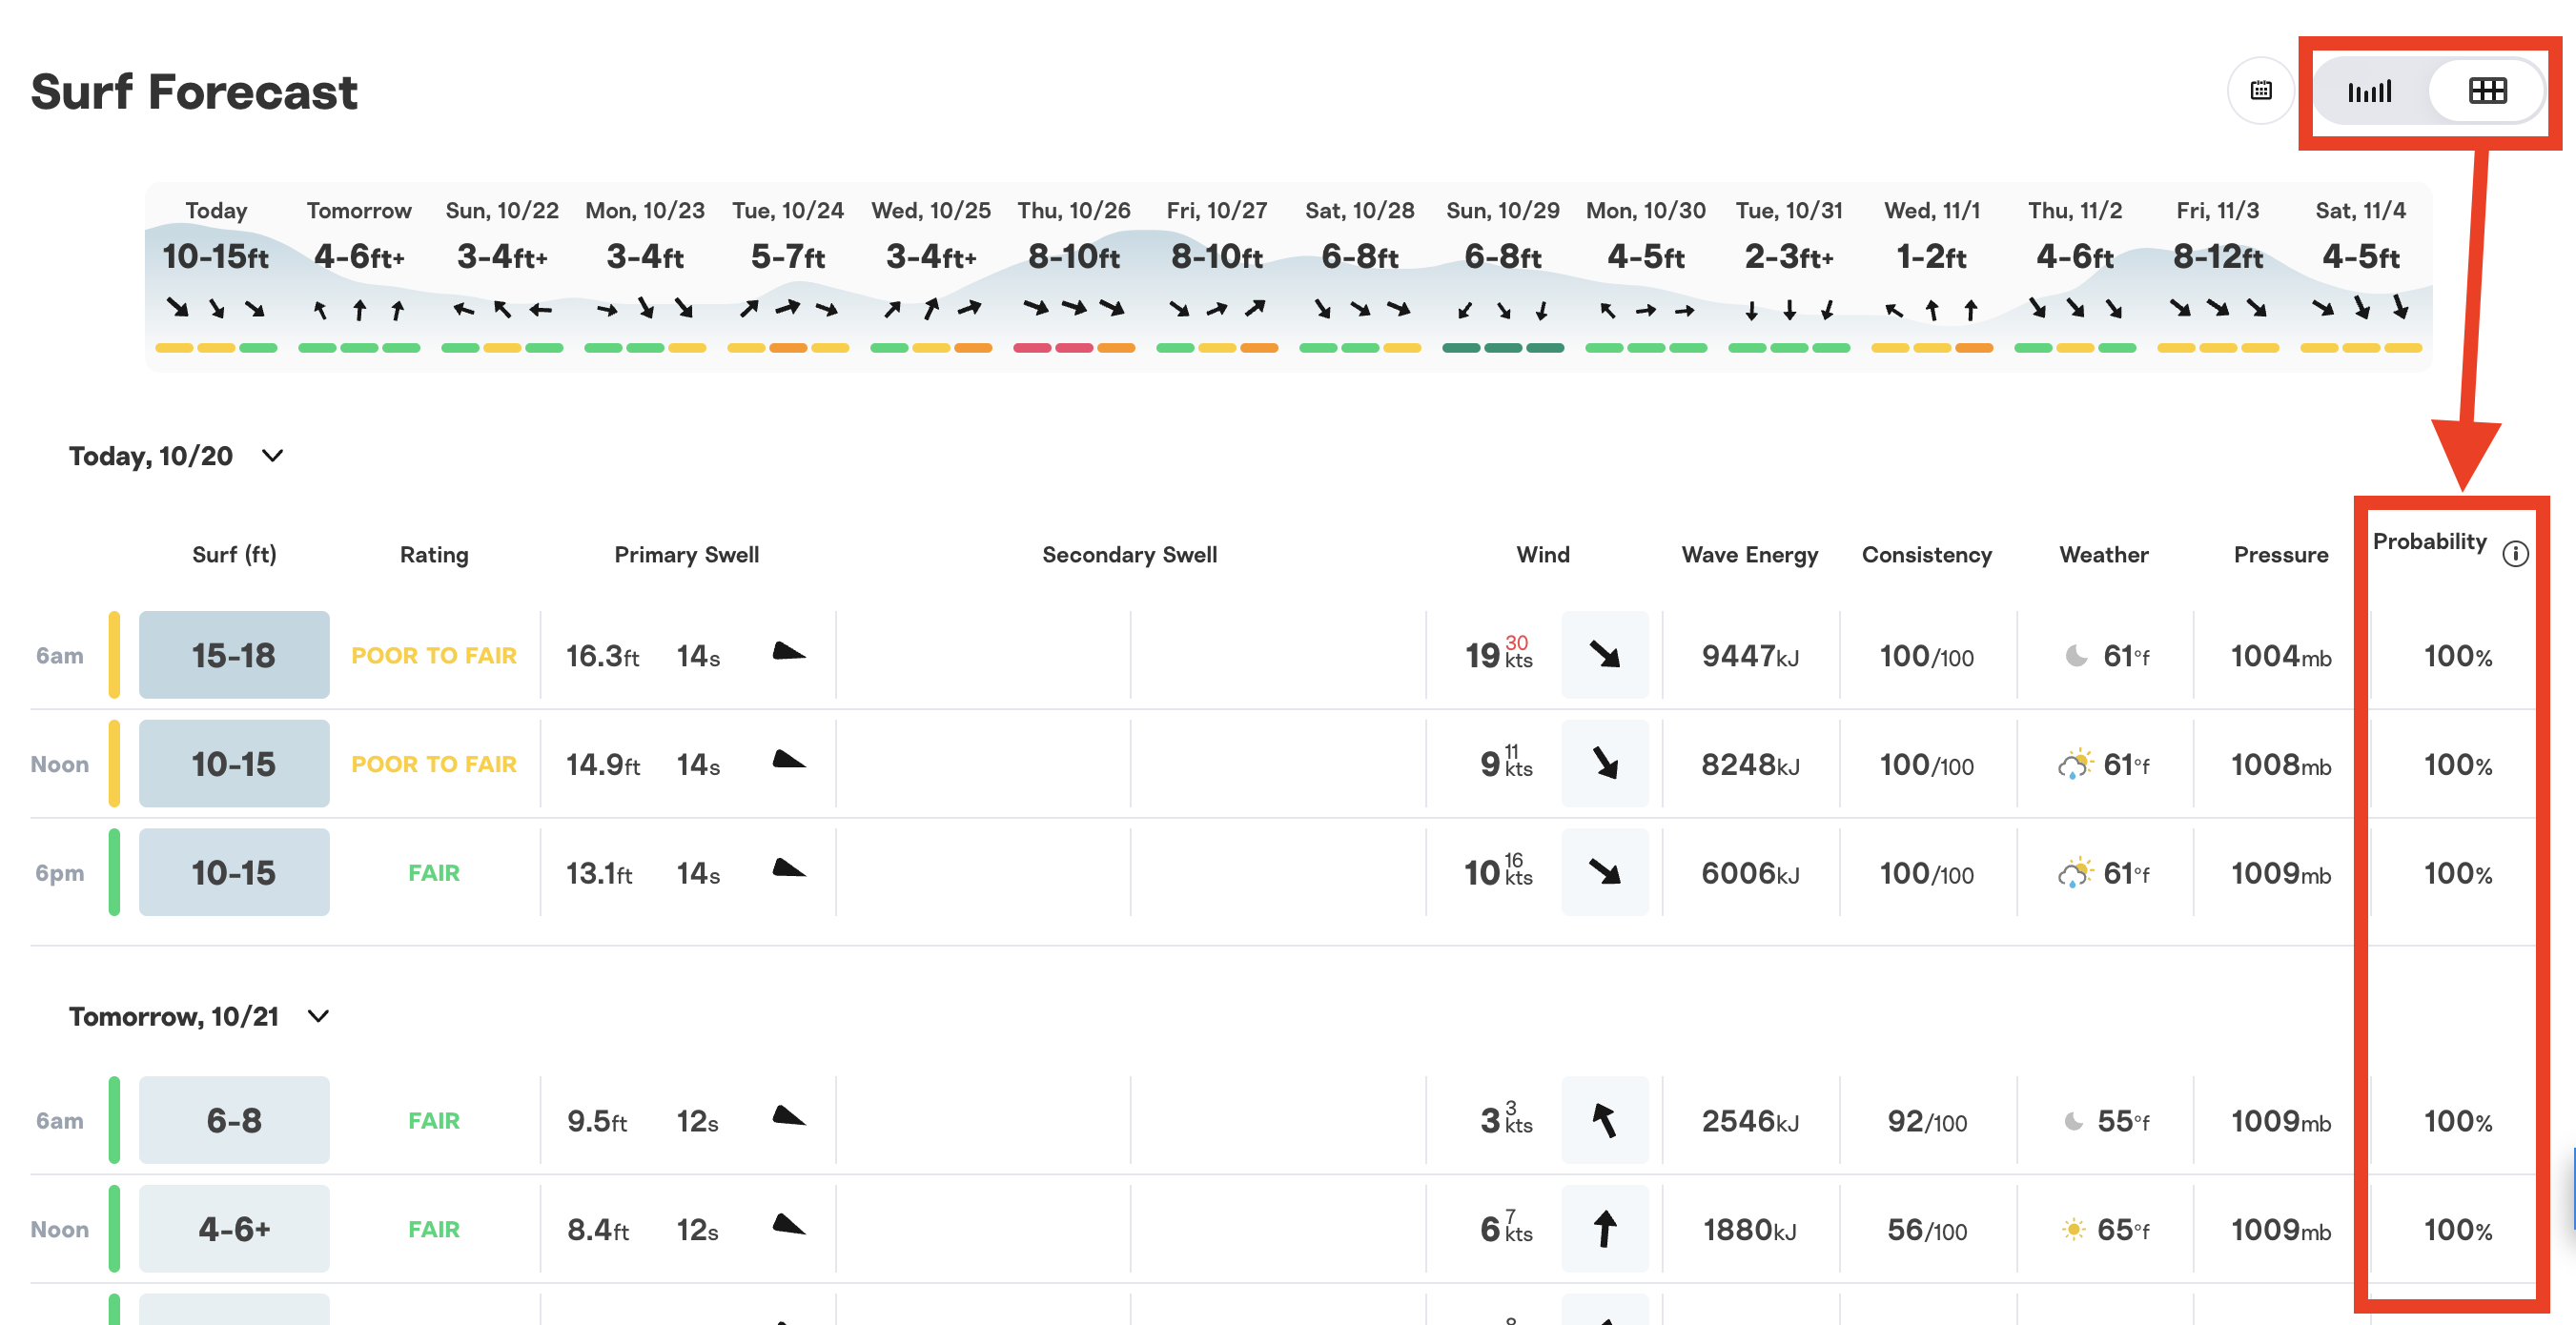The image size is (2576, 1325).
Task: Click the 9447kJ wave energy value
Action: [1750, 656]
